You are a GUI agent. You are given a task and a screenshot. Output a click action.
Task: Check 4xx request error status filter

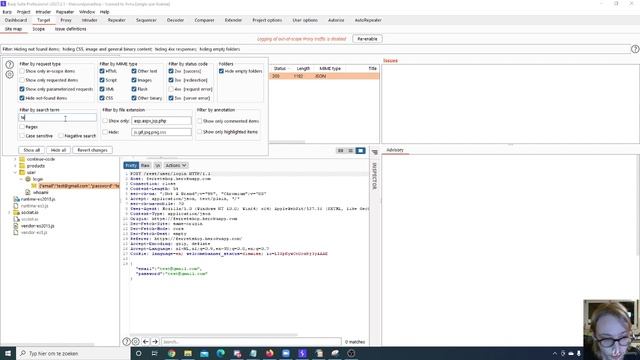[x=171, y=89]
